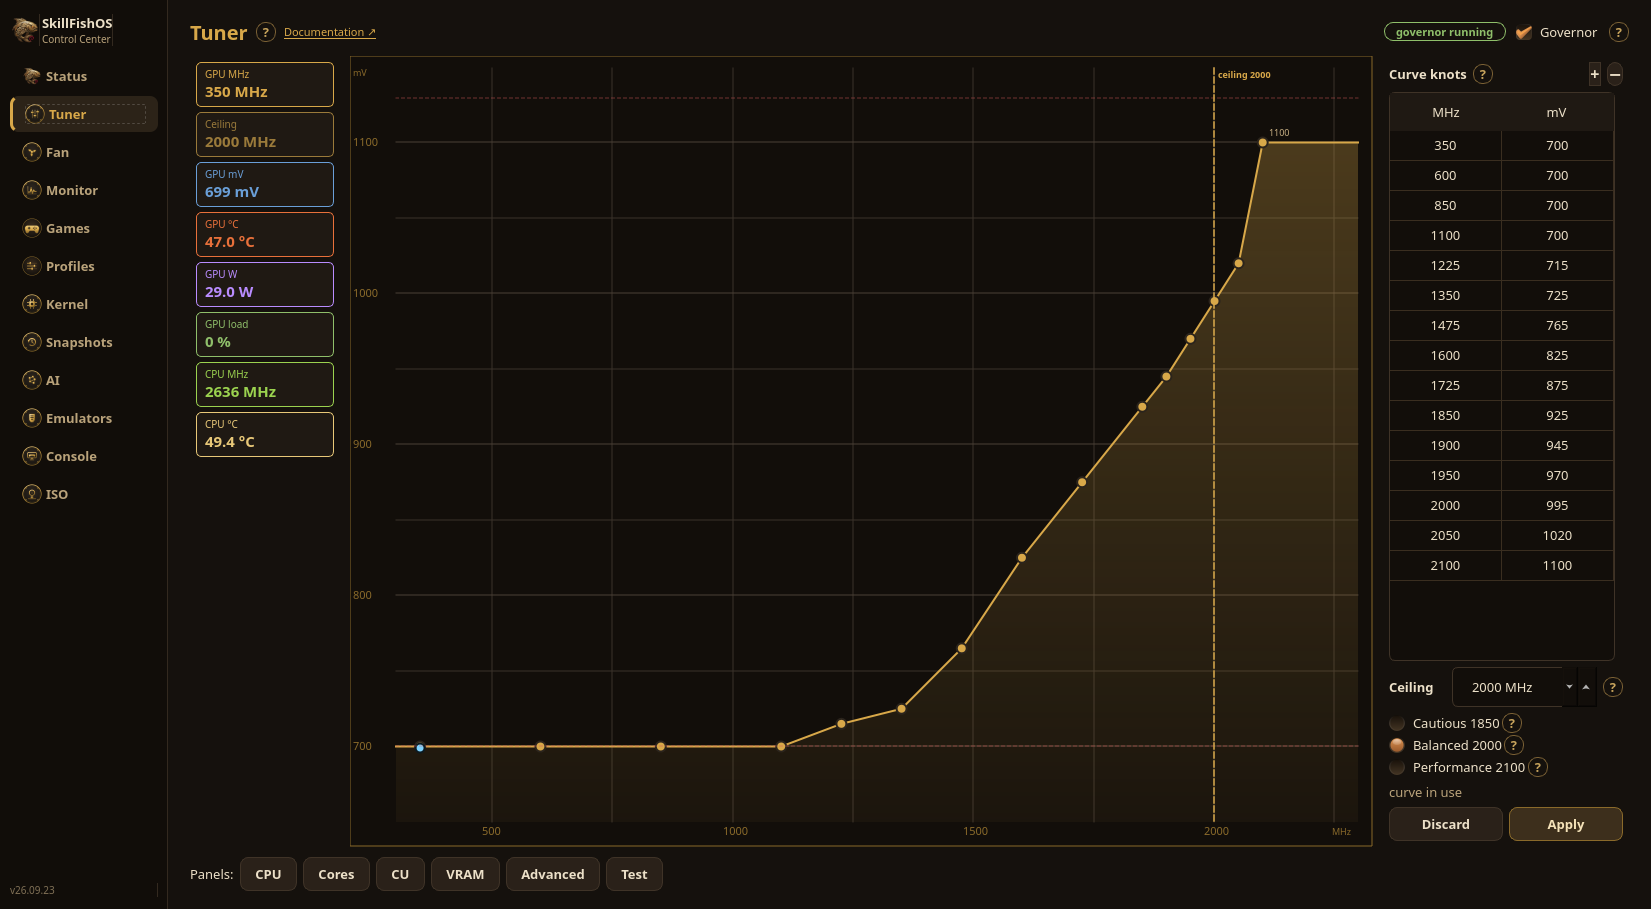Open Monitor via its sidebar icon
The image size is (1651, 909).
[32, 190]
